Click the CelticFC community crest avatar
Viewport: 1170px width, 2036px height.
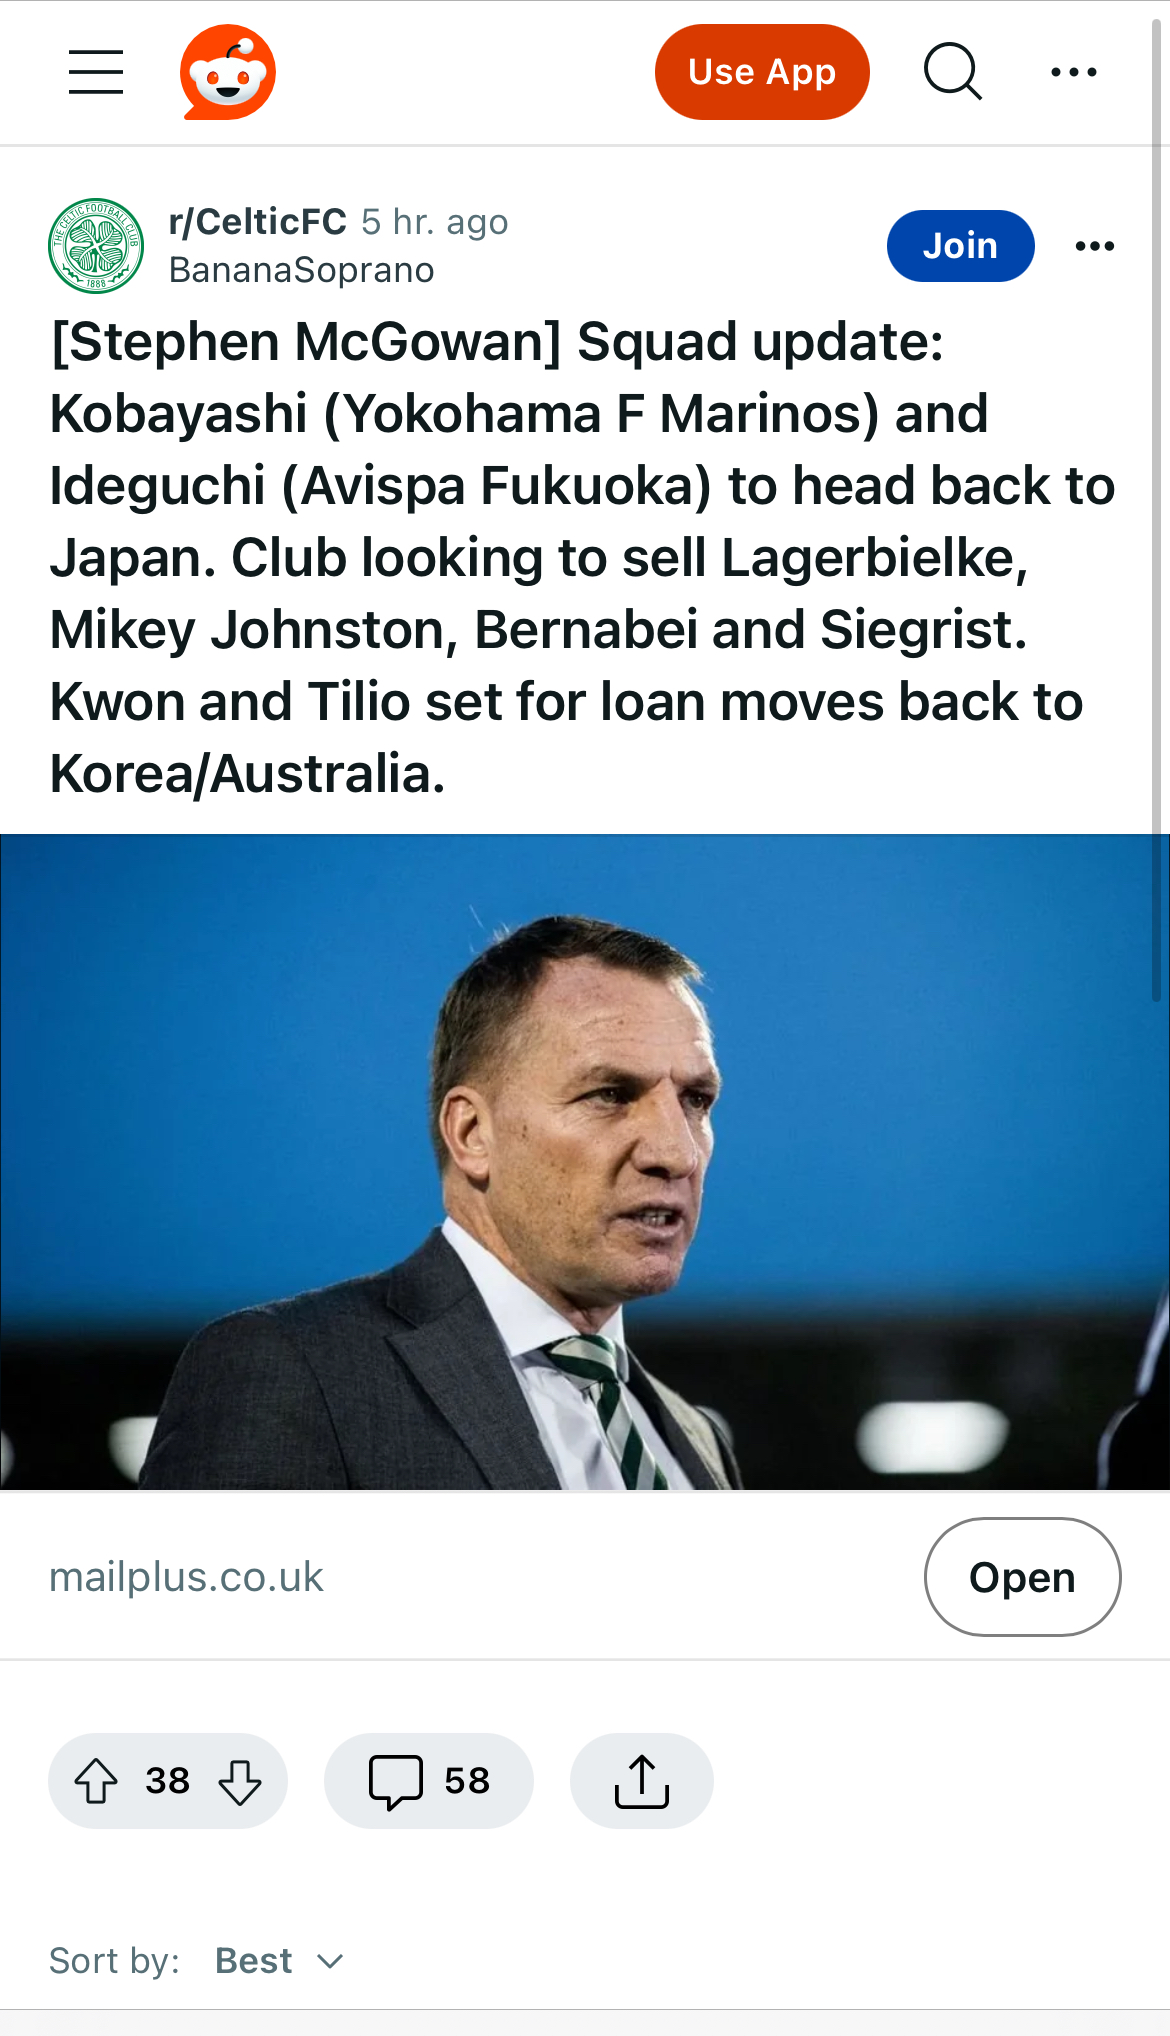[x=96, y=246]
